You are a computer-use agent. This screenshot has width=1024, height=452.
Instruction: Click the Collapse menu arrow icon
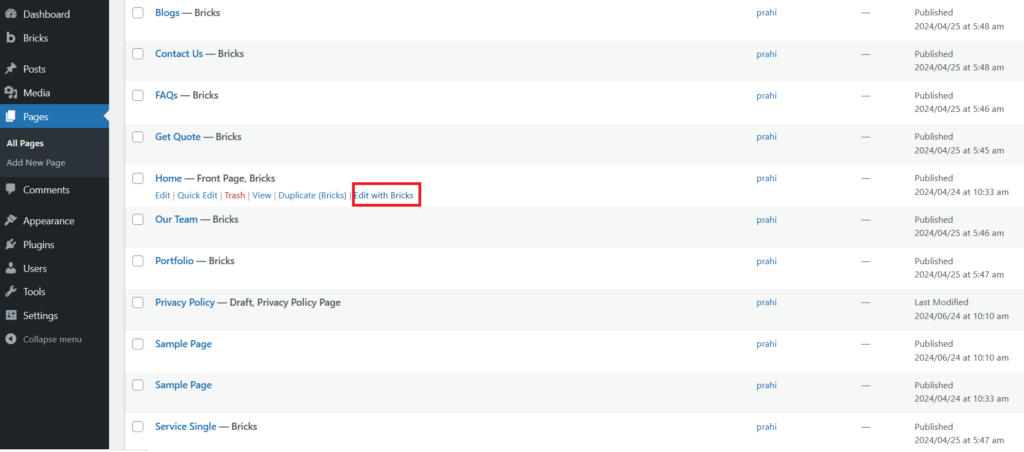coord(10,339)
